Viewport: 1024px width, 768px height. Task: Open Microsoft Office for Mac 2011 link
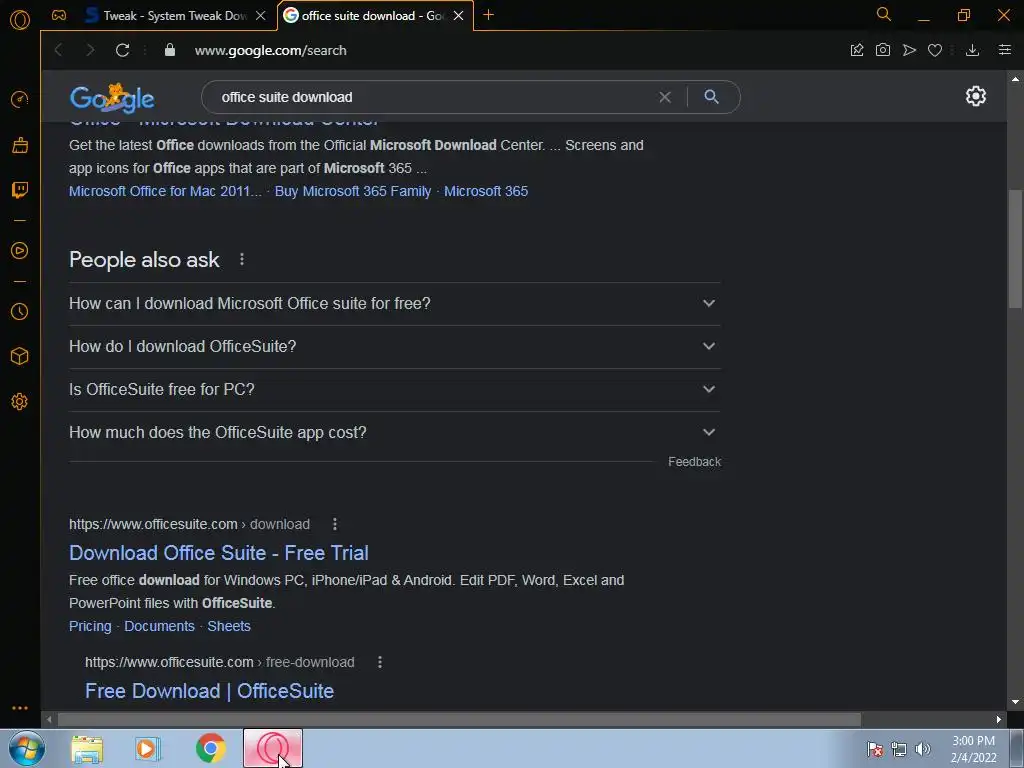pyautogui.click(x=165, y=191)
